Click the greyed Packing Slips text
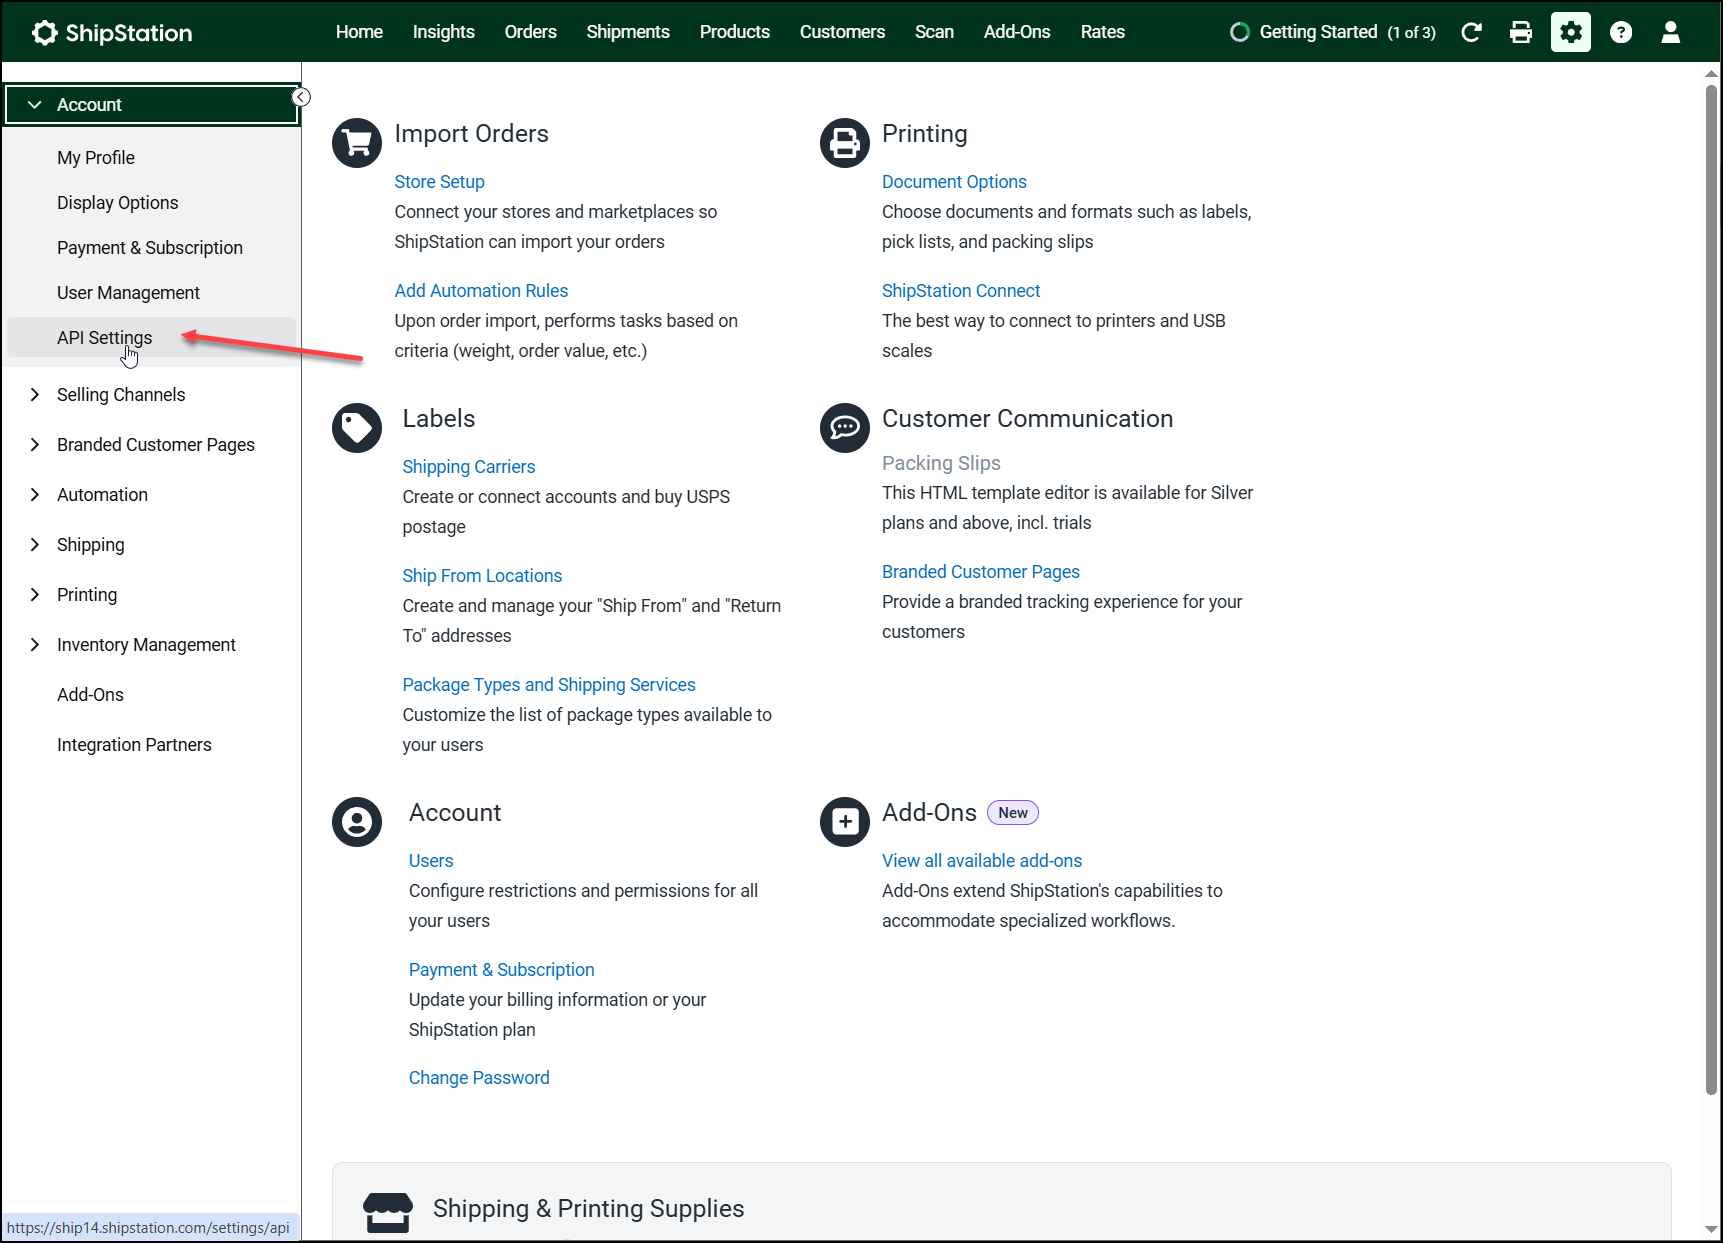1723x1243 pixels. [941, 463]
